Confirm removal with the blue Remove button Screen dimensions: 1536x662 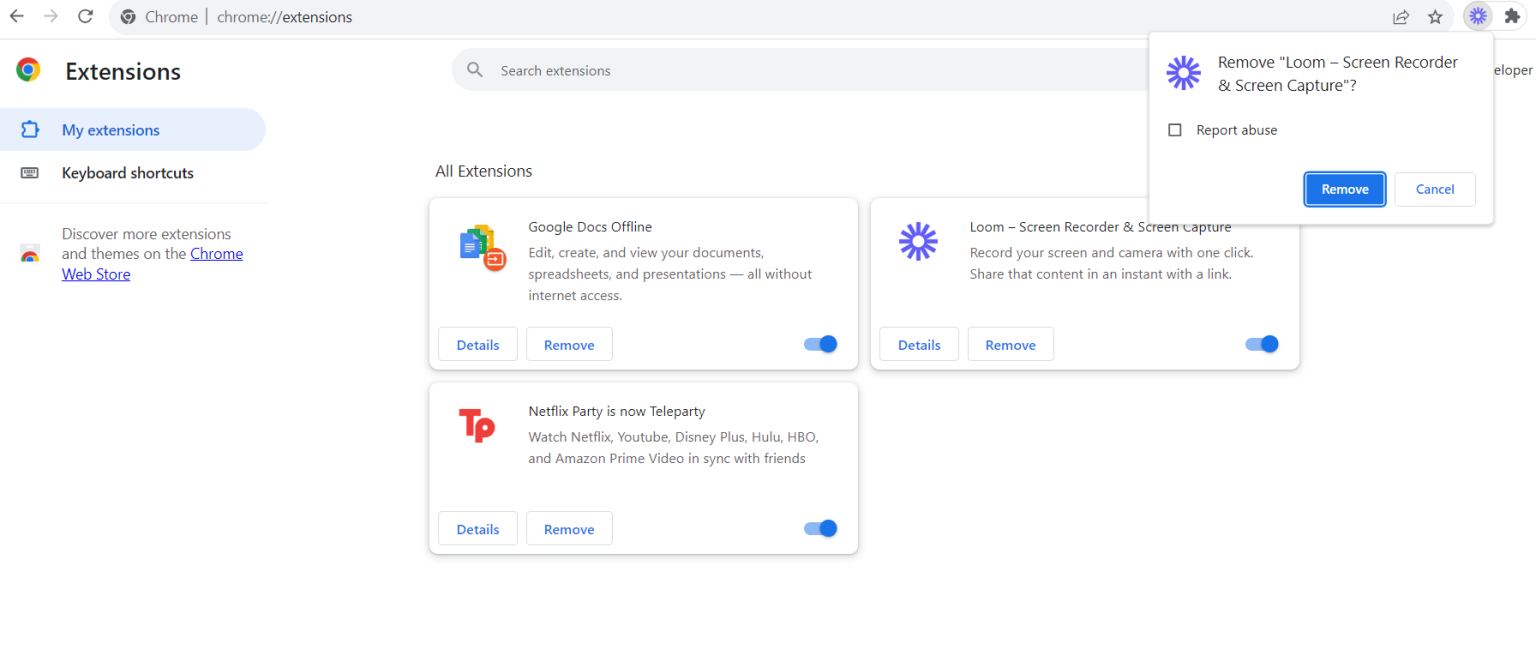click(1344, 189)
